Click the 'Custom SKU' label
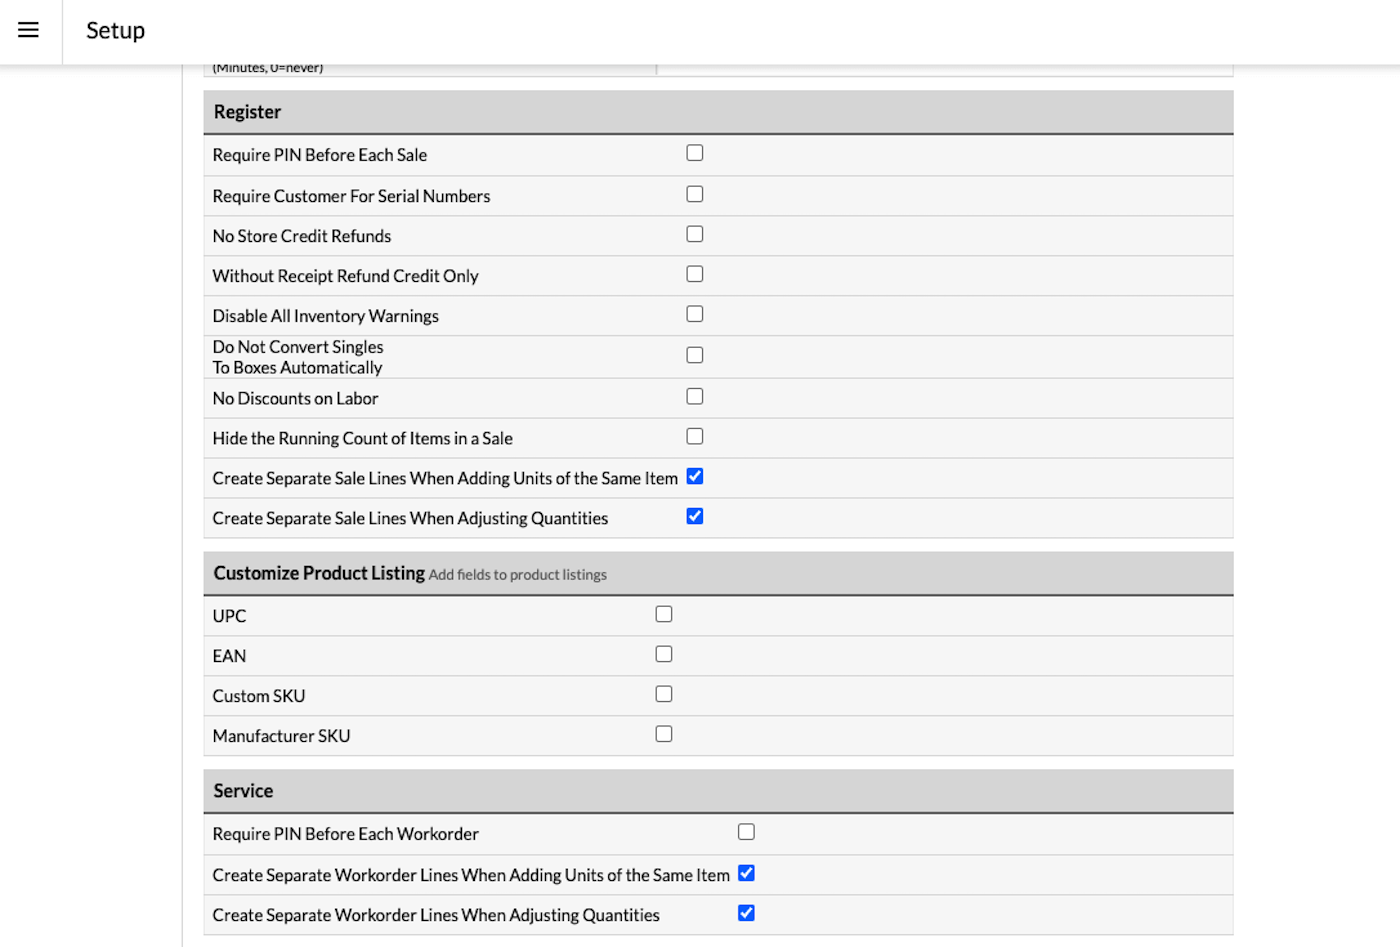 tap(259, 696)
